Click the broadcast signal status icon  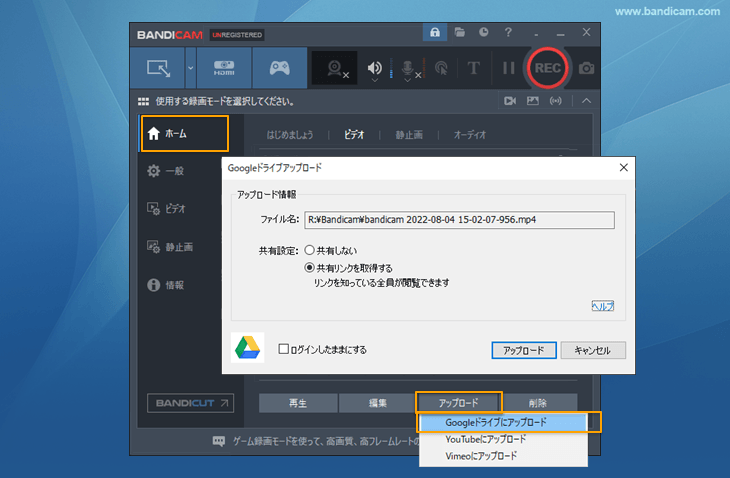click(555, 101)
